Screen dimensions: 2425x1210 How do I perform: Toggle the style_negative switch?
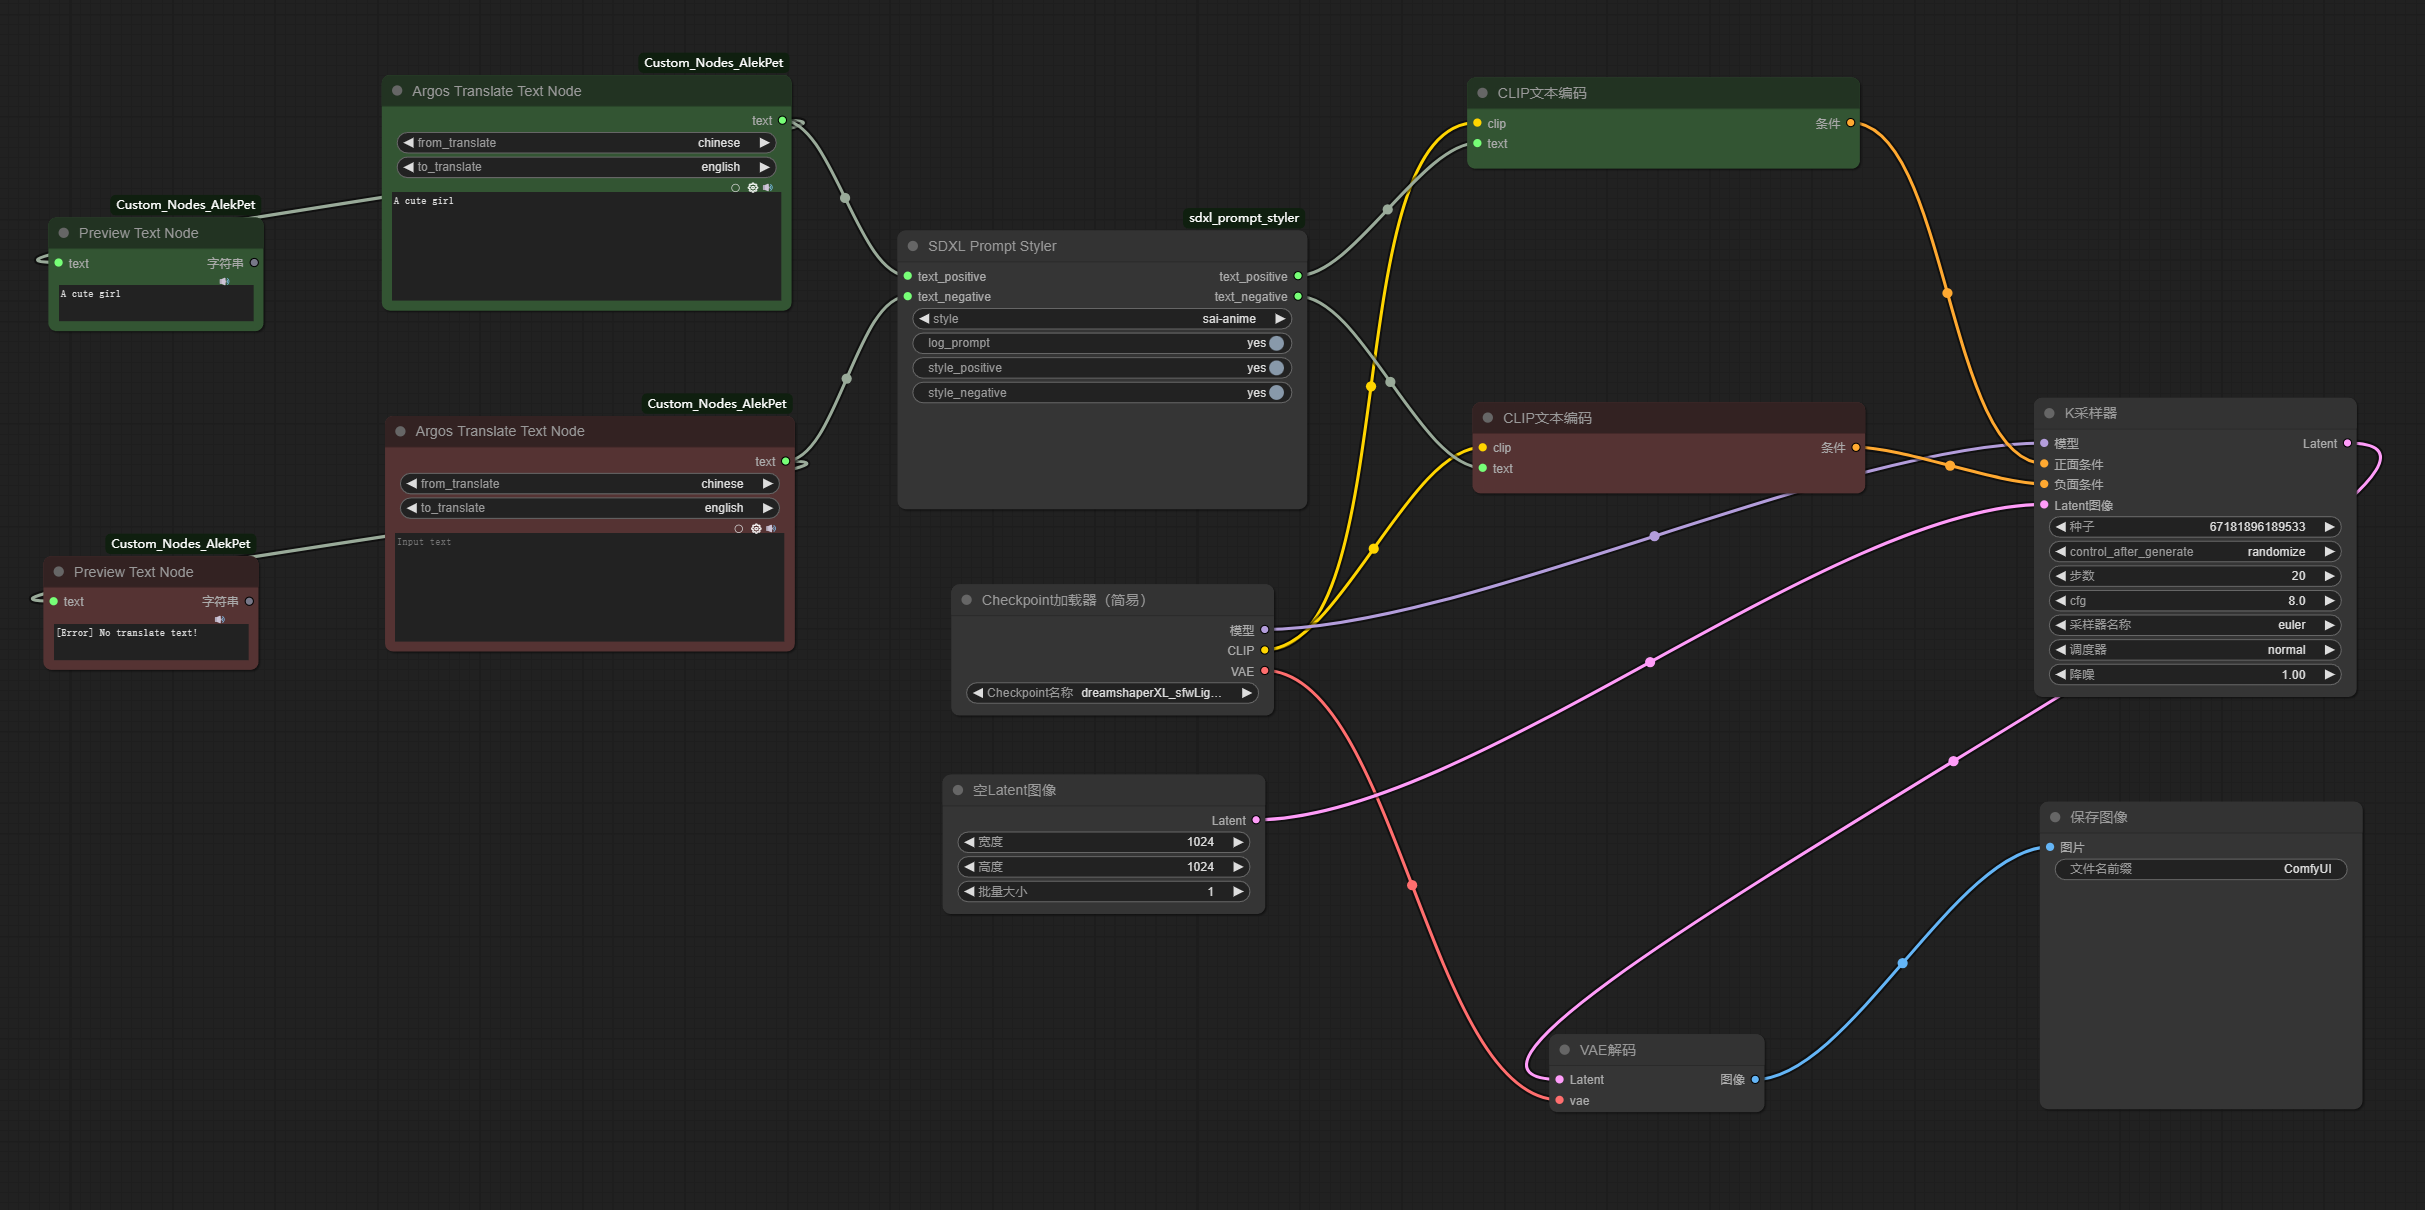pos(1276,393)
